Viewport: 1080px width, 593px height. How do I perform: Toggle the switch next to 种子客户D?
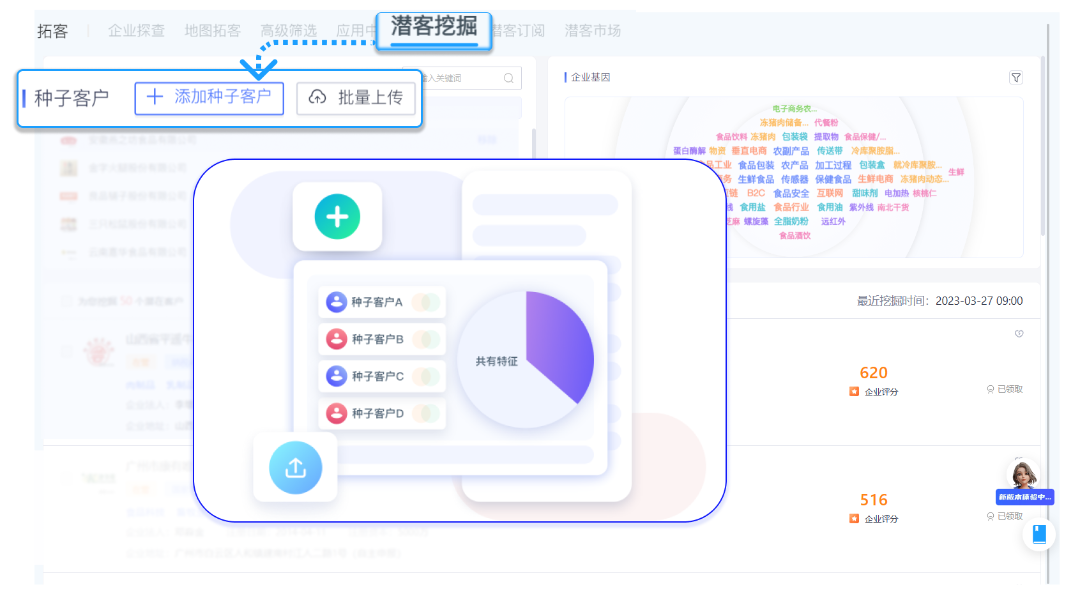(x=424, y=414)
